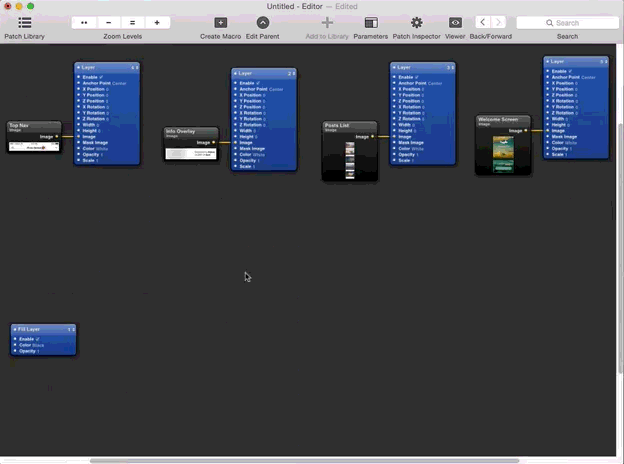Open the Patch Library
Image resolution: width=624 pixels, height=464 pixels.
click(x=24, y=23)
